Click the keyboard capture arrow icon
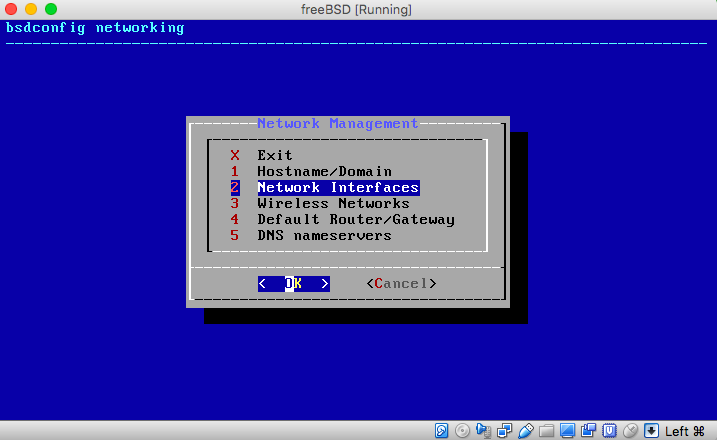This screenshot has height=440, width=717. tap(652, 430)
